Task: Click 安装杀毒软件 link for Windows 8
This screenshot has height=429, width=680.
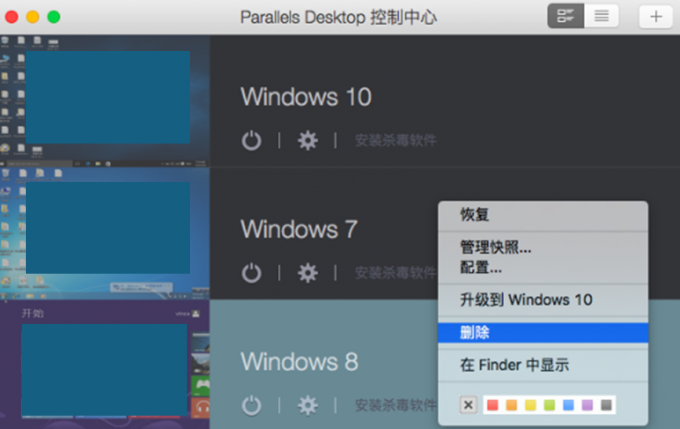Action: 396,406
